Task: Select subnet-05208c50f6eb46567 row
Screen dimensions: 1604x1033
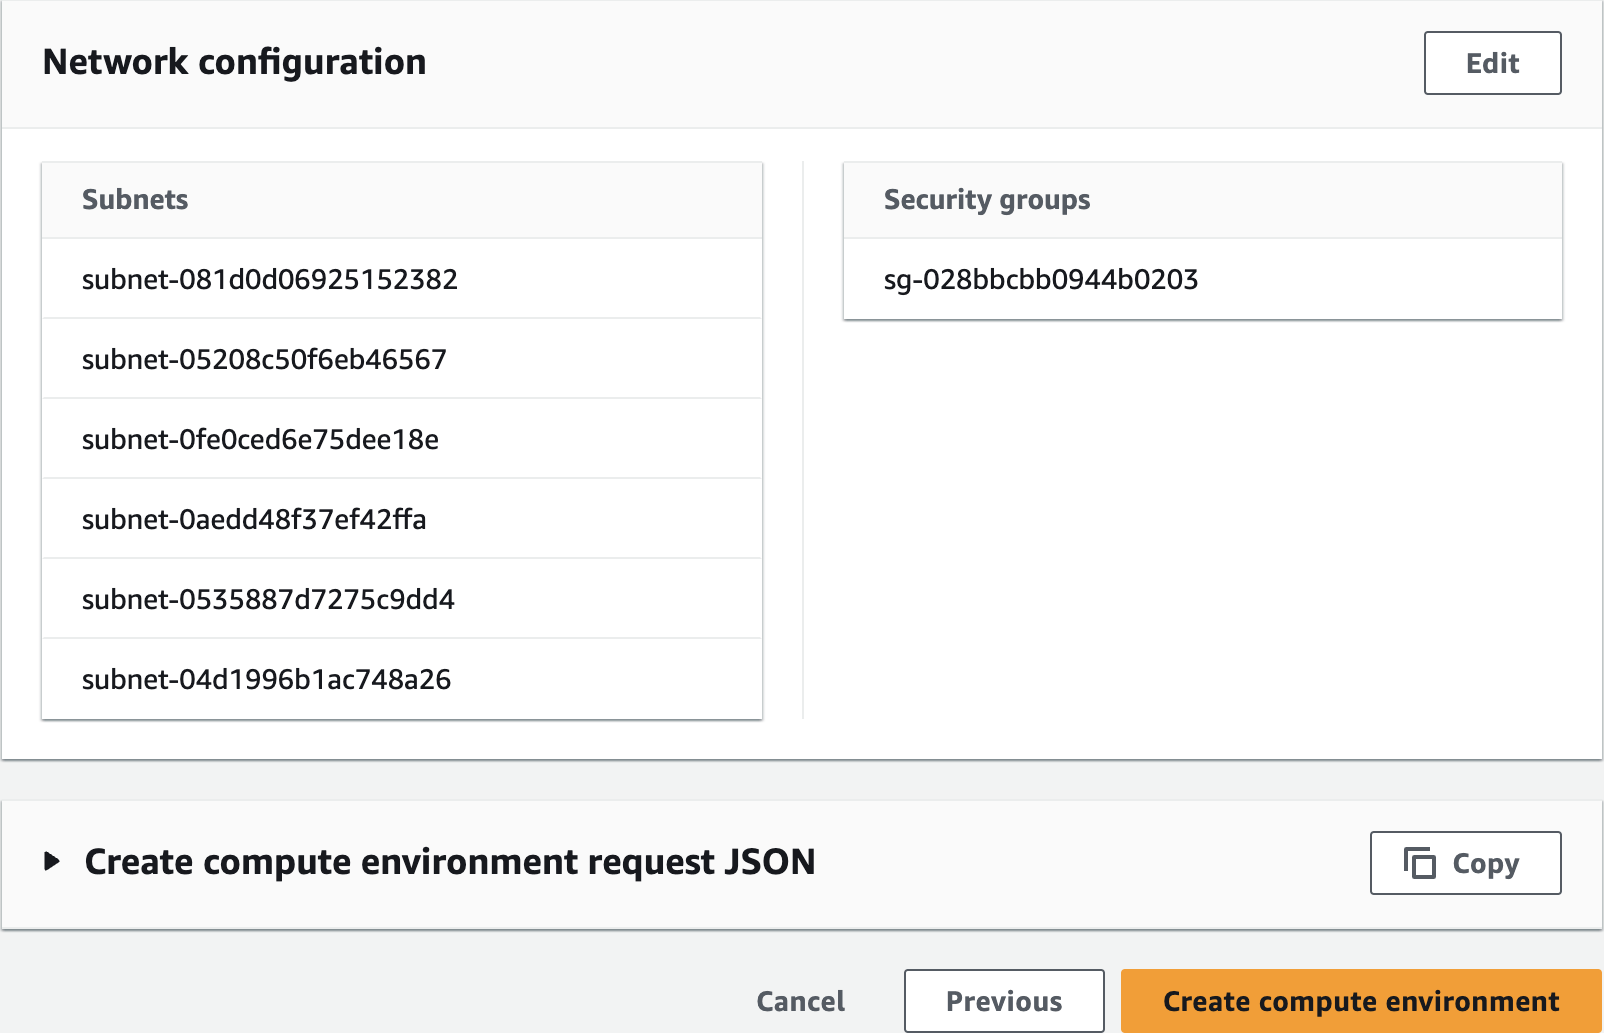Action: point(264,359)
